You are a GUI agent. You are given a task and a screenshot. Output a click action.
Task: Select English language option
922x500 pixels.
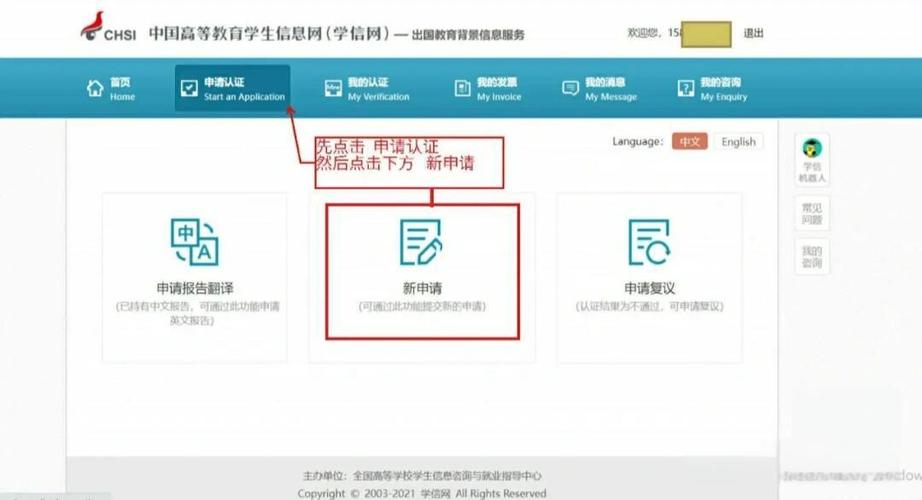click(x=739, y=142)
